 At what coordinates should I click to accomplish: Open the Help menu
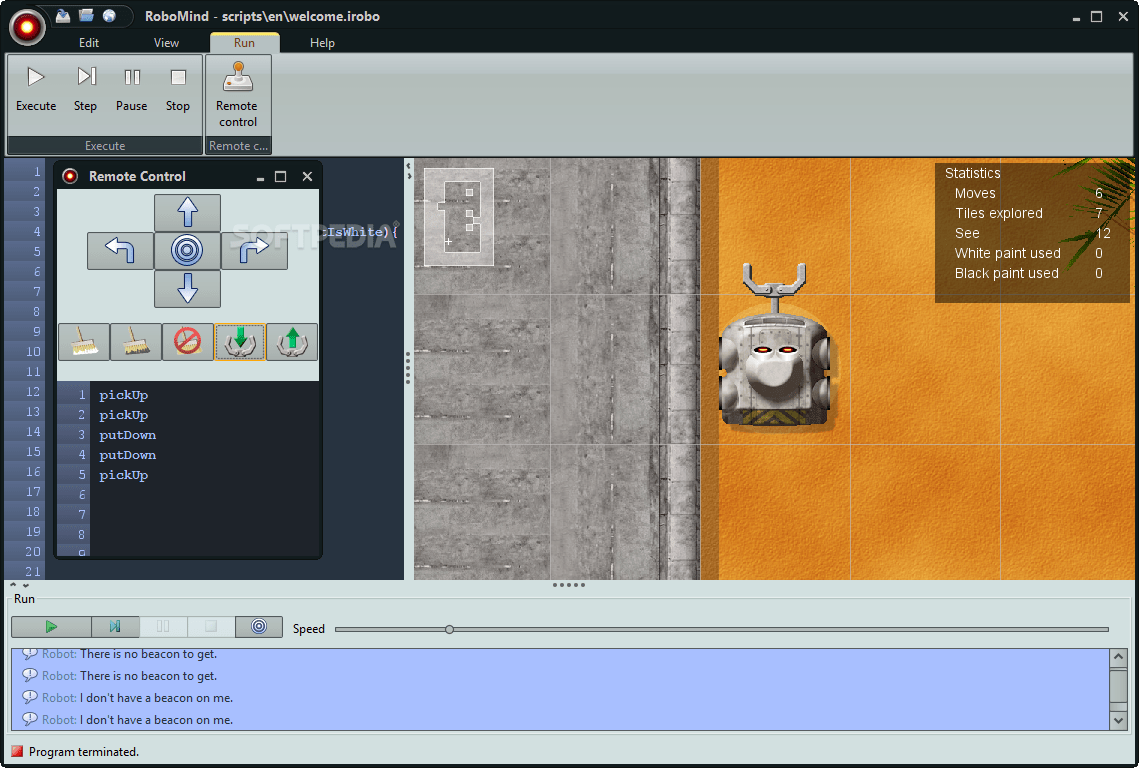322,42
